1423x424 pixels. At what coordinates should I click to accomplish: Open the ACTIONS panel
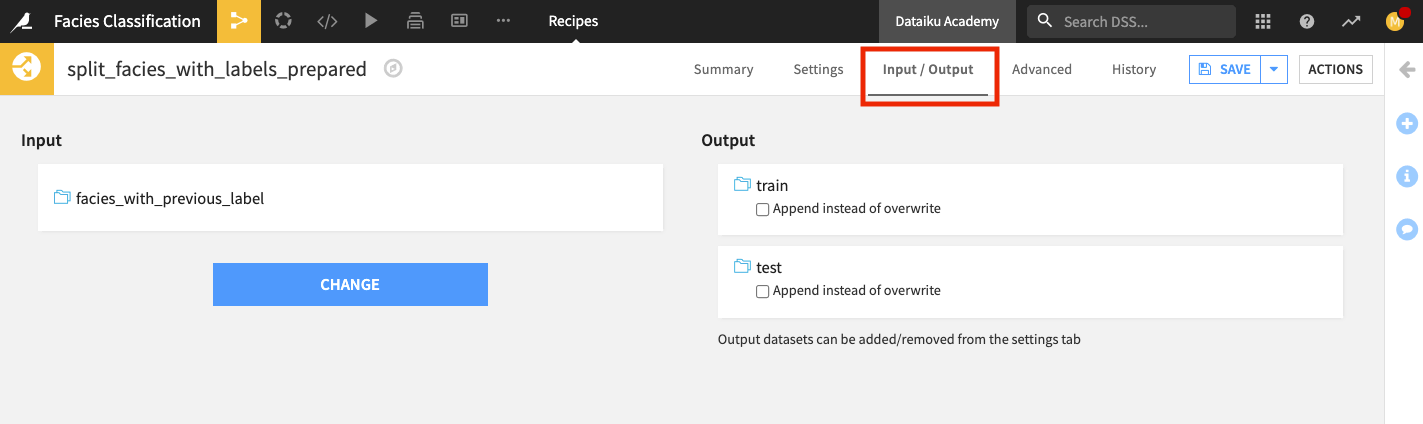point(1335,69)
